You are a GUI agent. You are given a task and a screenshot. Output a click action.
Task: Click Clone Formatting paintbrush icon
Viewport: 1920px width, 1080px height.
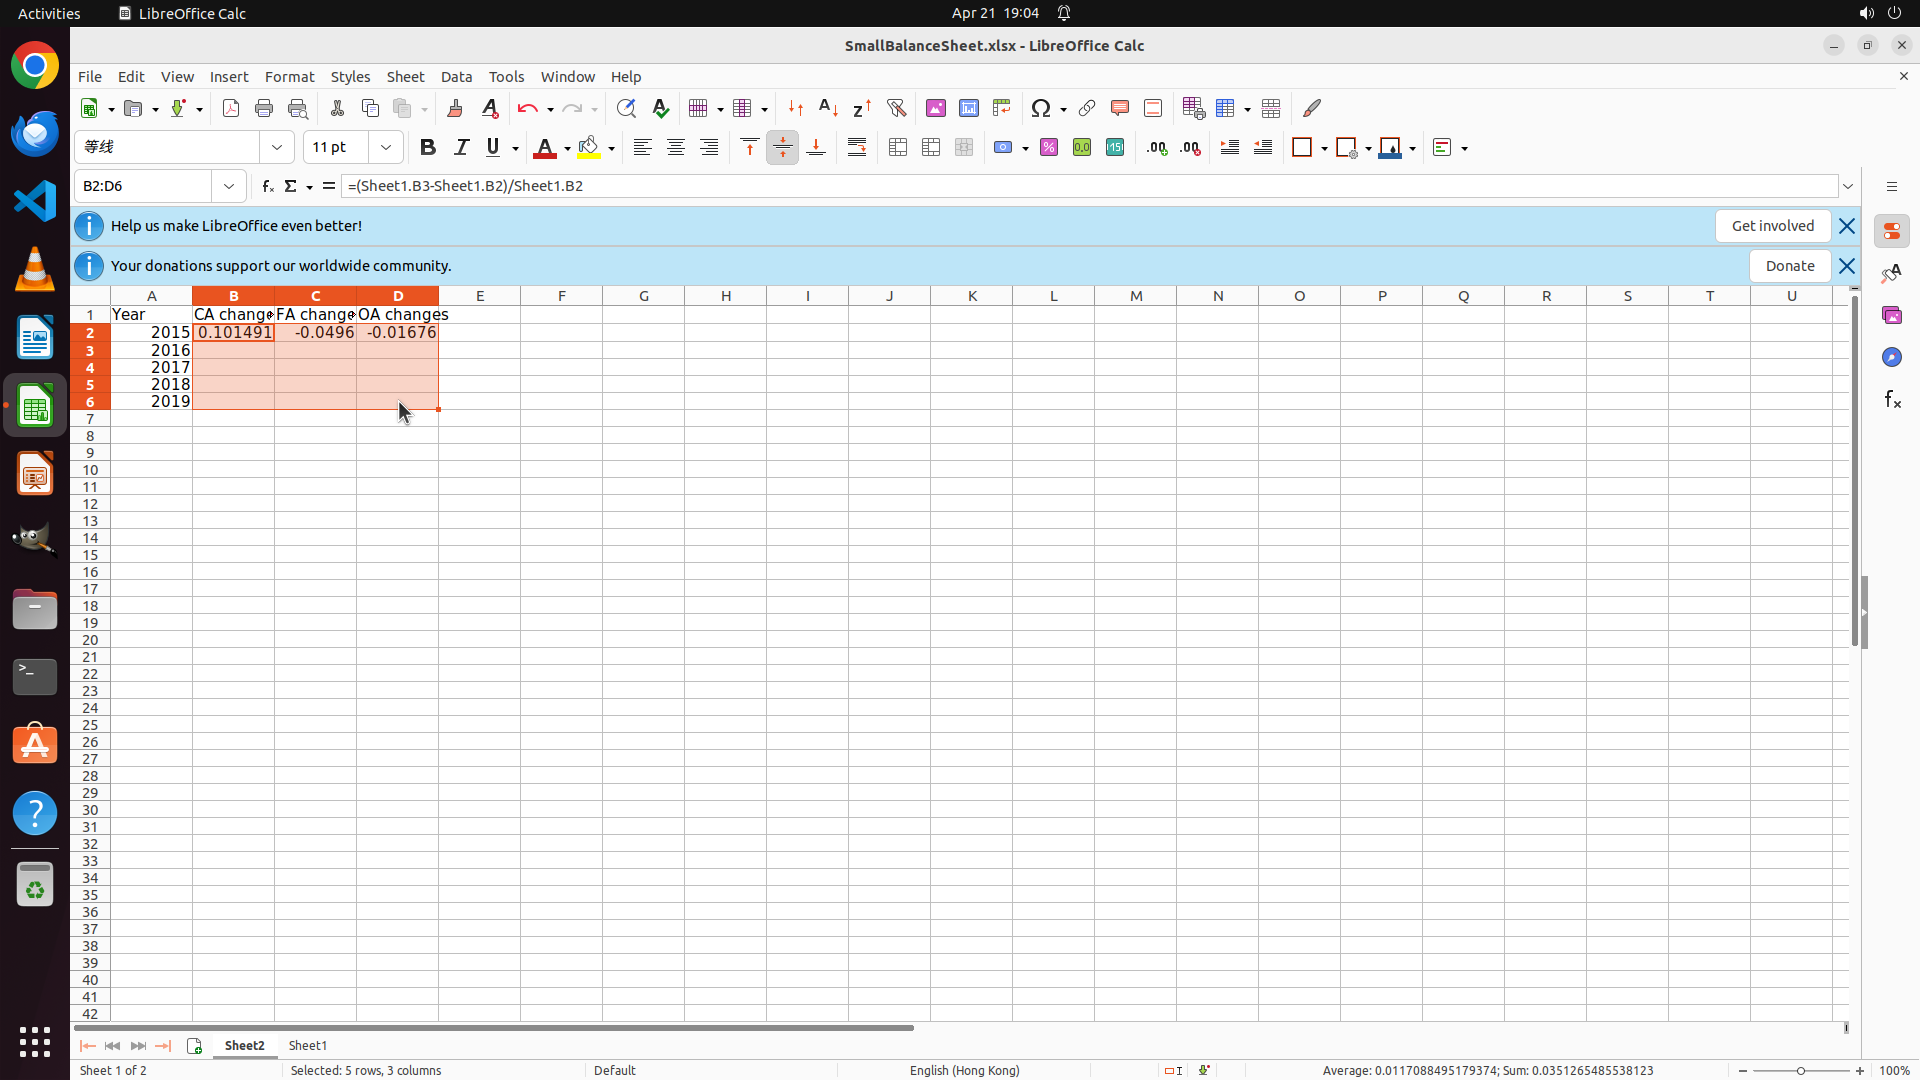(455, 108)
